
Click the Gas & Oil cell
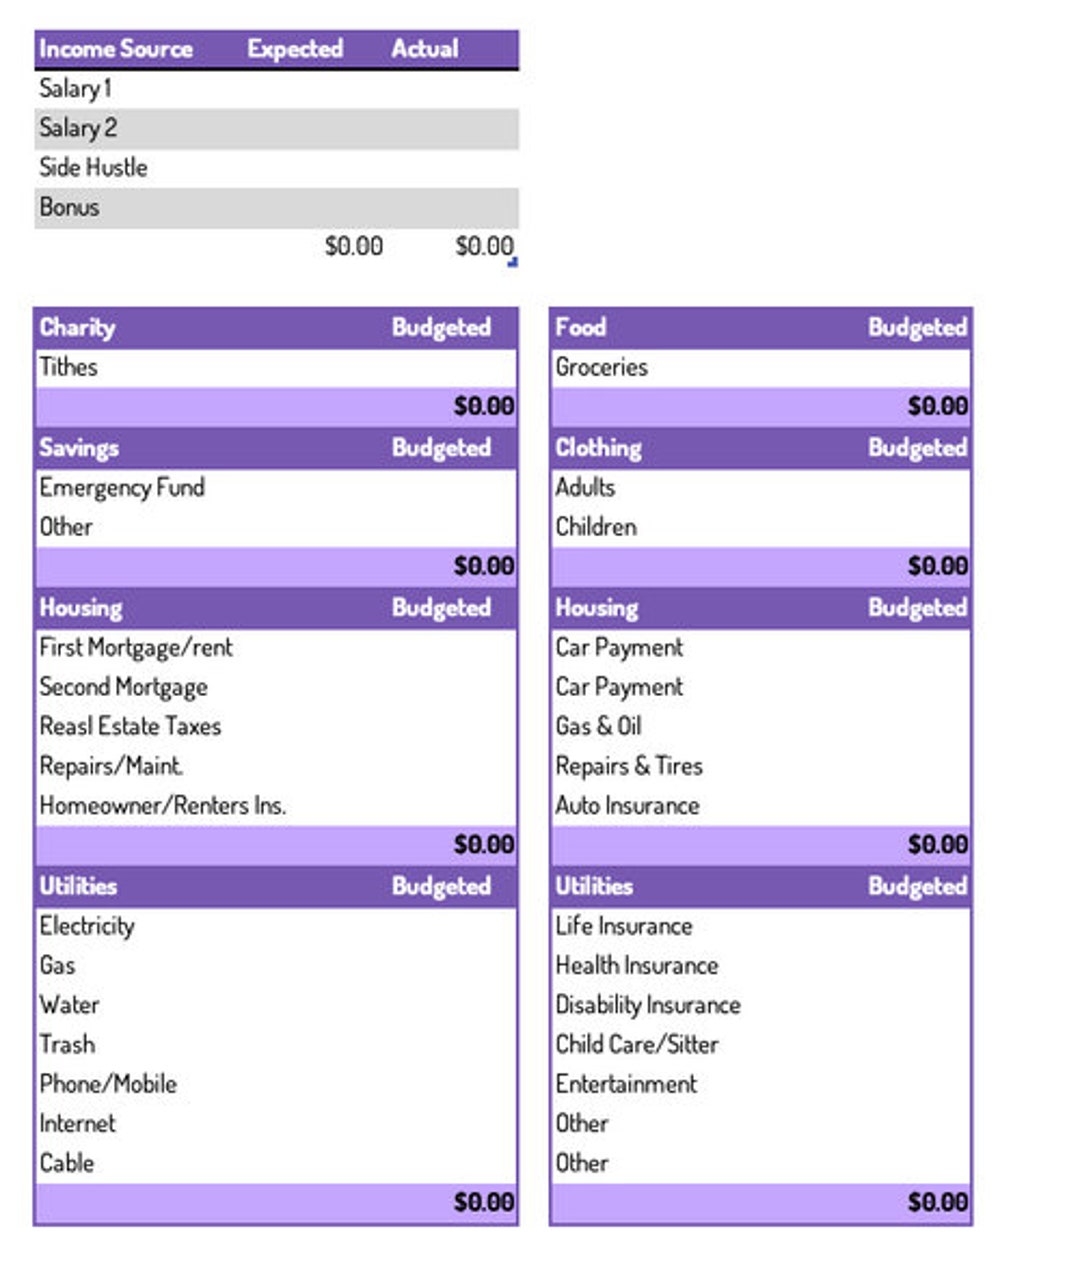[599, 726]
